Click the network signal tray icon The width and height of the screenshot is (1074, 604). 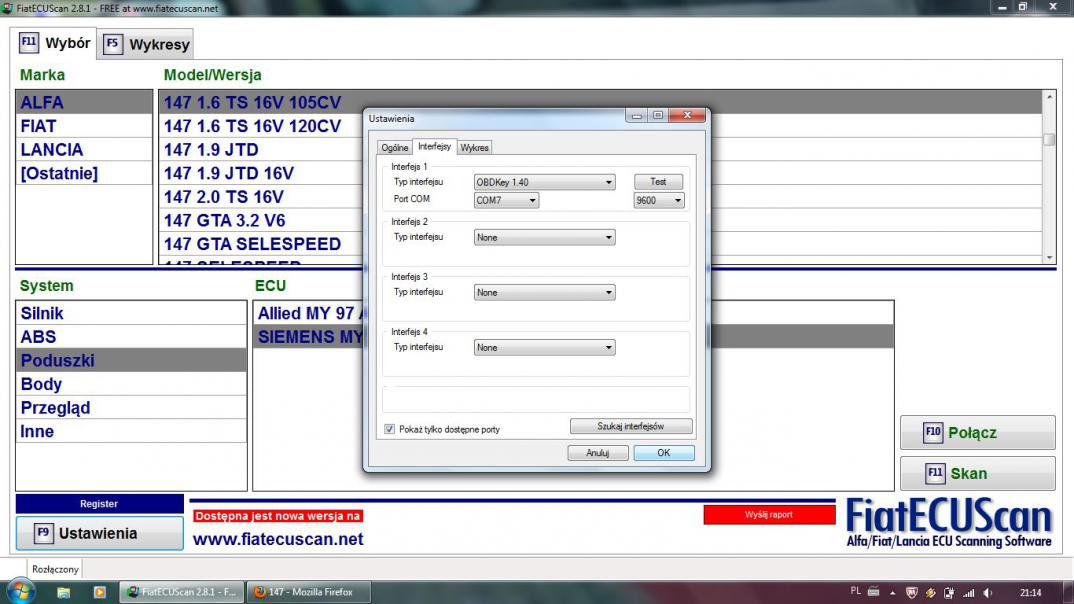tap(969, 593)
